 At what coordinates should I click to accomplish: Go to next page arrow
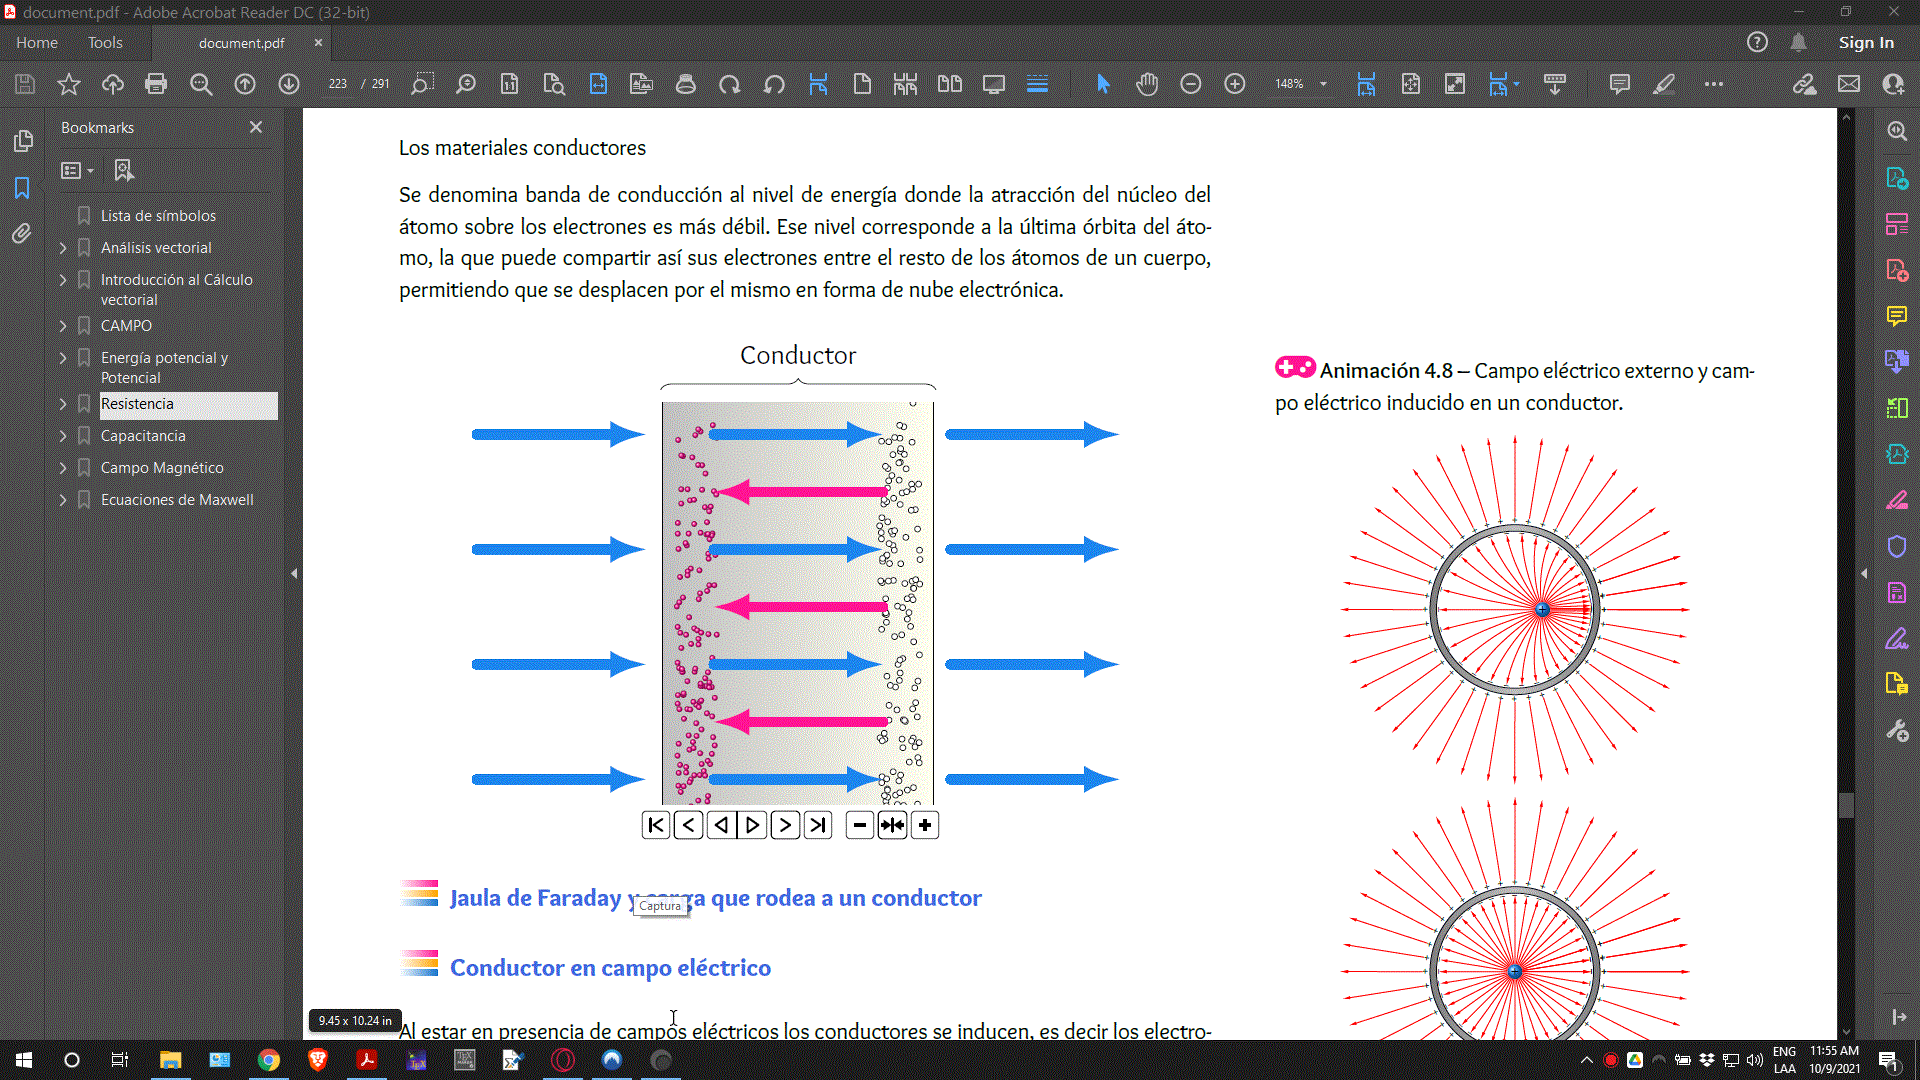pos(289,84)
